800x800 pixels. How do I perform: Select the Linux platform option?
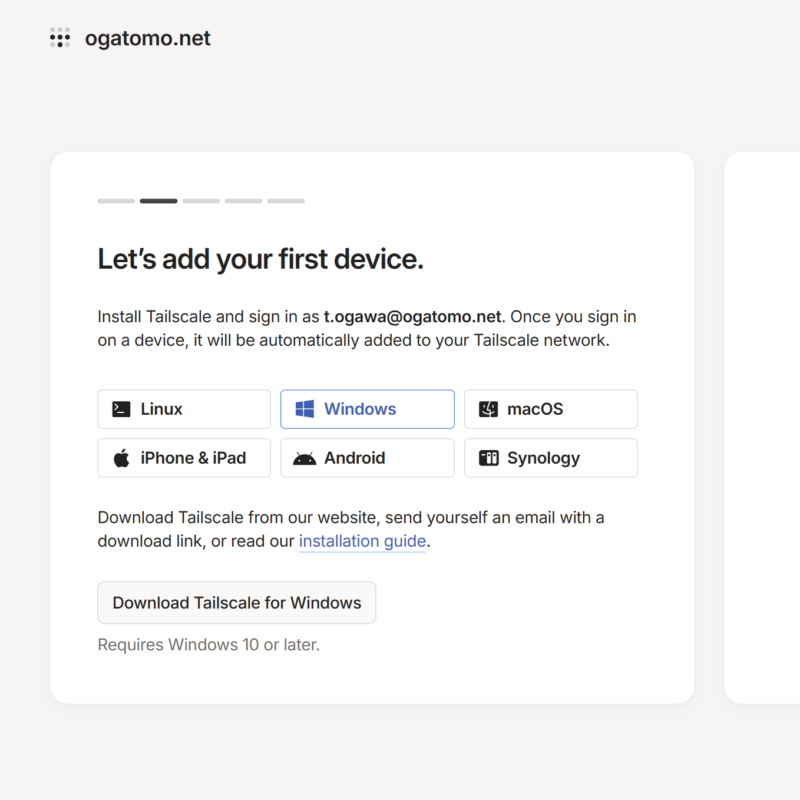184,409
